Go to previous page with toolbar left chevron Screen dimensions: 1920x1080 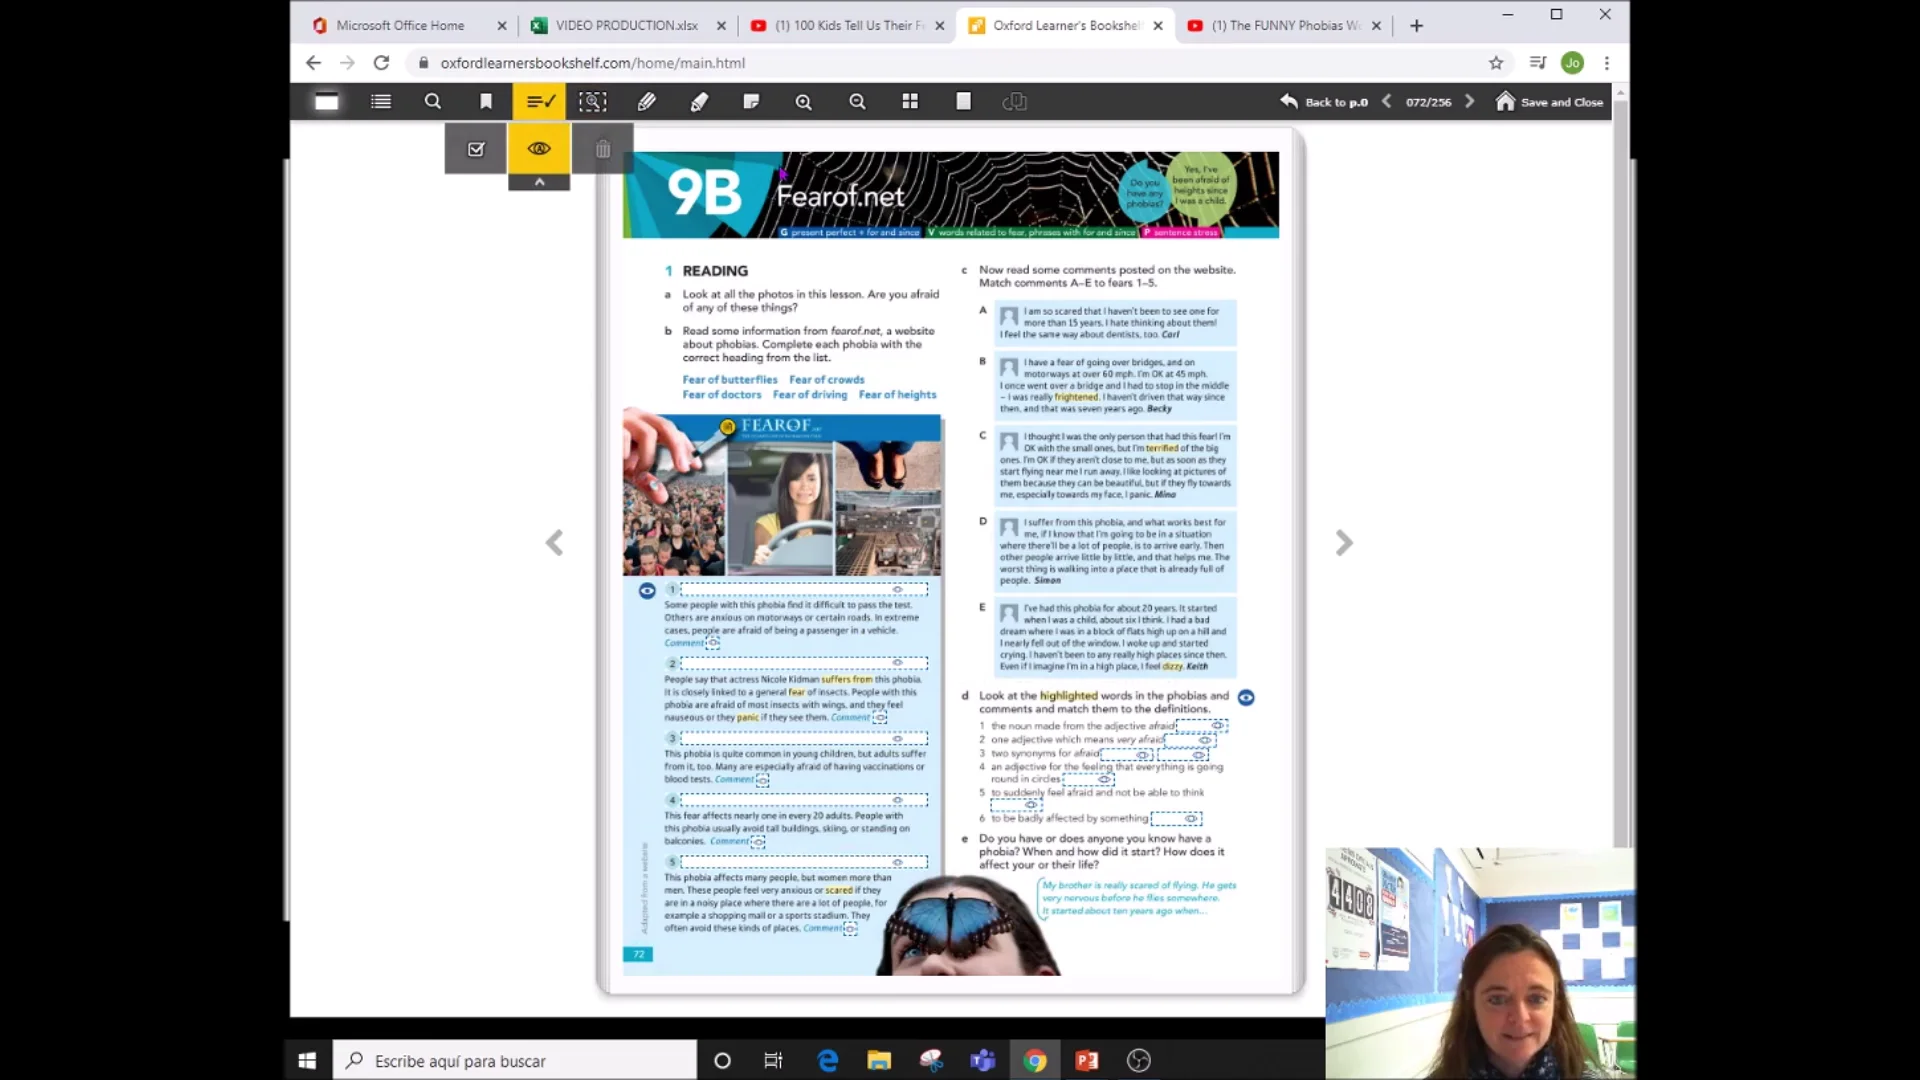[1386, 101]
